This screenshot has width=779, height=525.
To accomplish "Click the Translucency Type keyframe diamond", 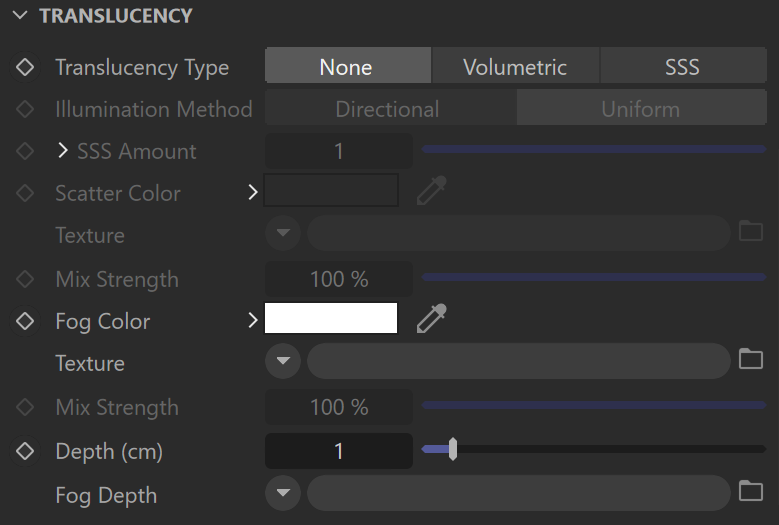I will 25,67.
